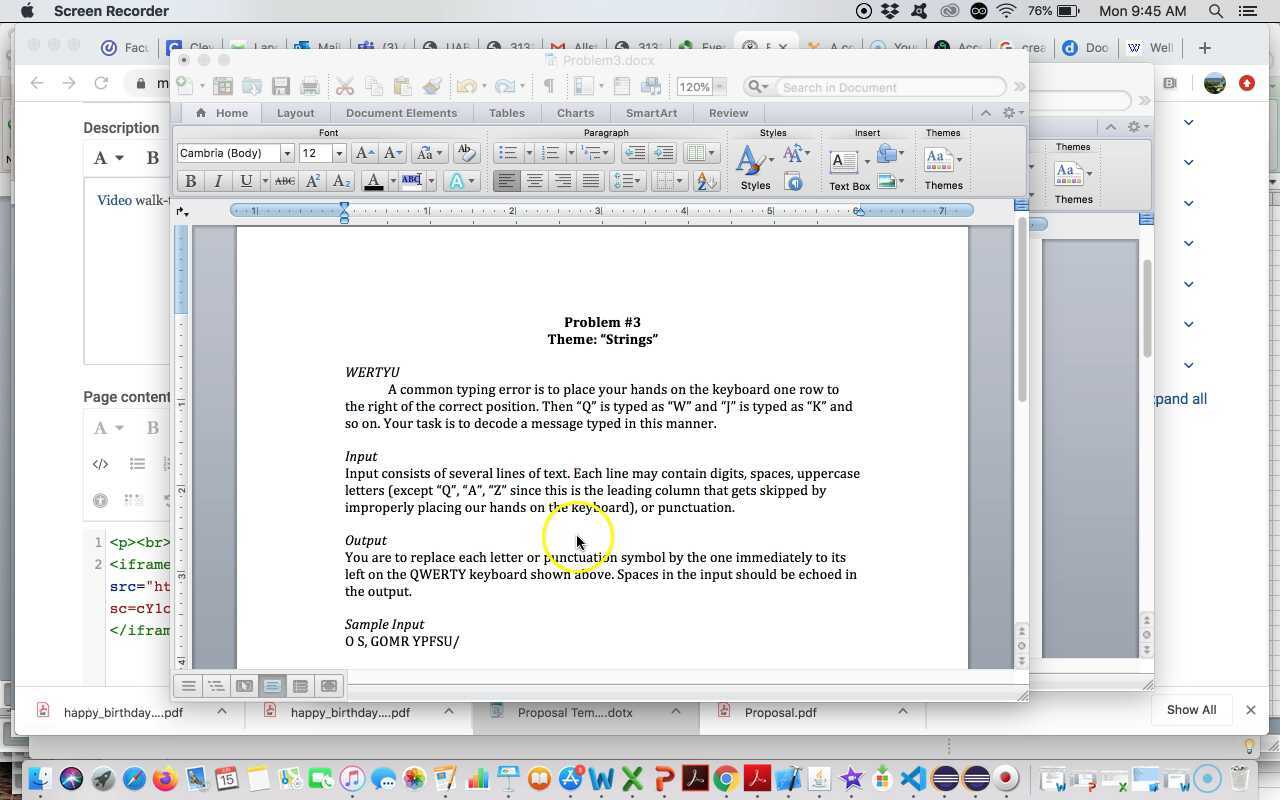Toggle Align Text Left
This screenshot has height=800, width=1280.
tap(507, 181)
